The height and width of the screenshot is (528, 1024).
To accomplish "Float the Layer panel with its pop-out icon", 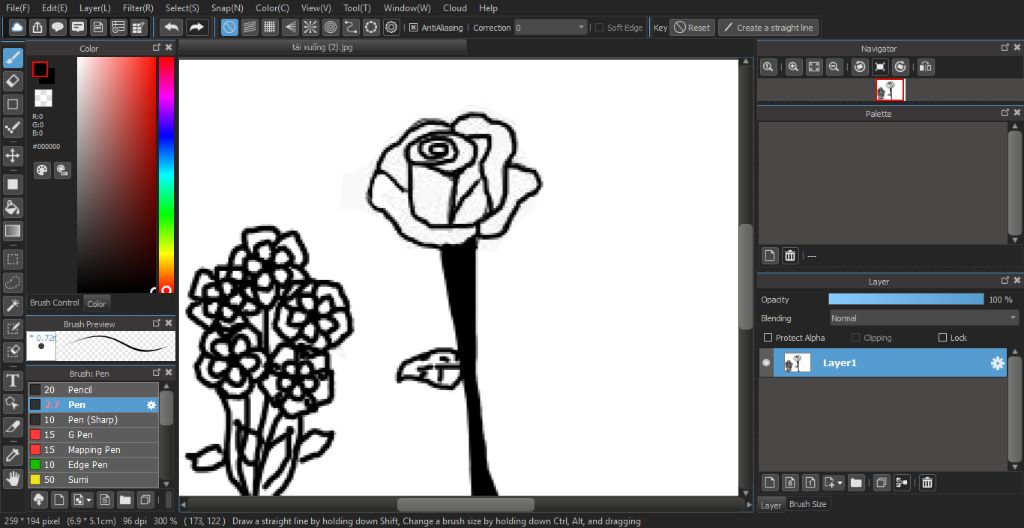I will 1005,280.
